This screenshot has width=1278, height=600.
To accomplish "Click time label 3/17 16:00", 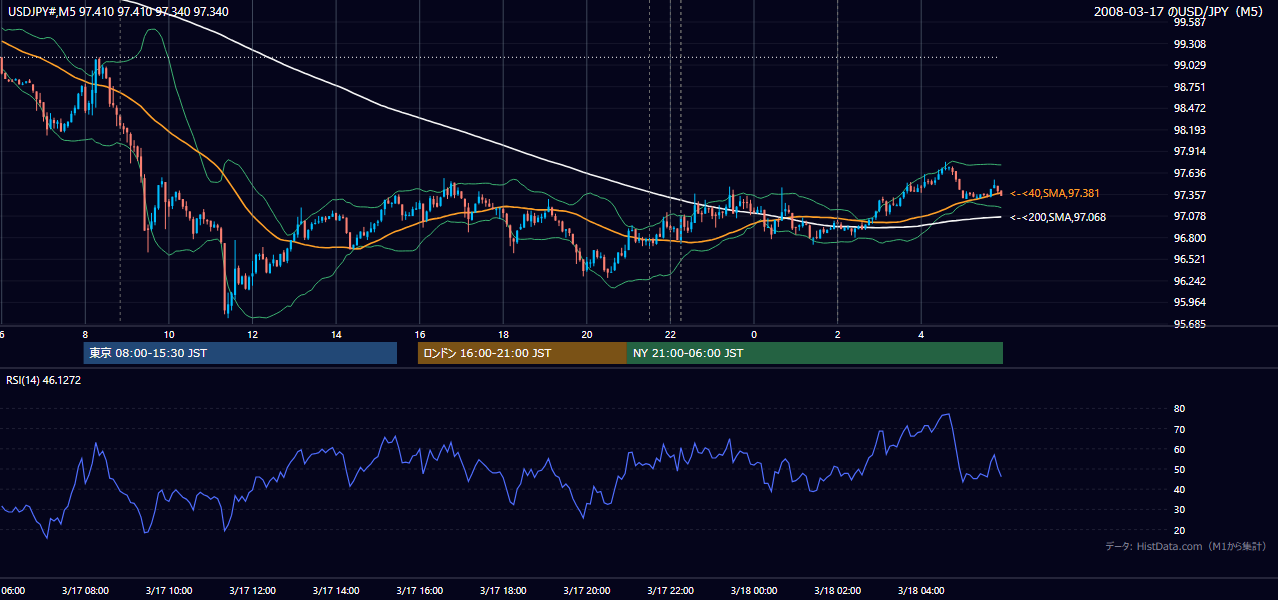I will click(x=420, y=591).
